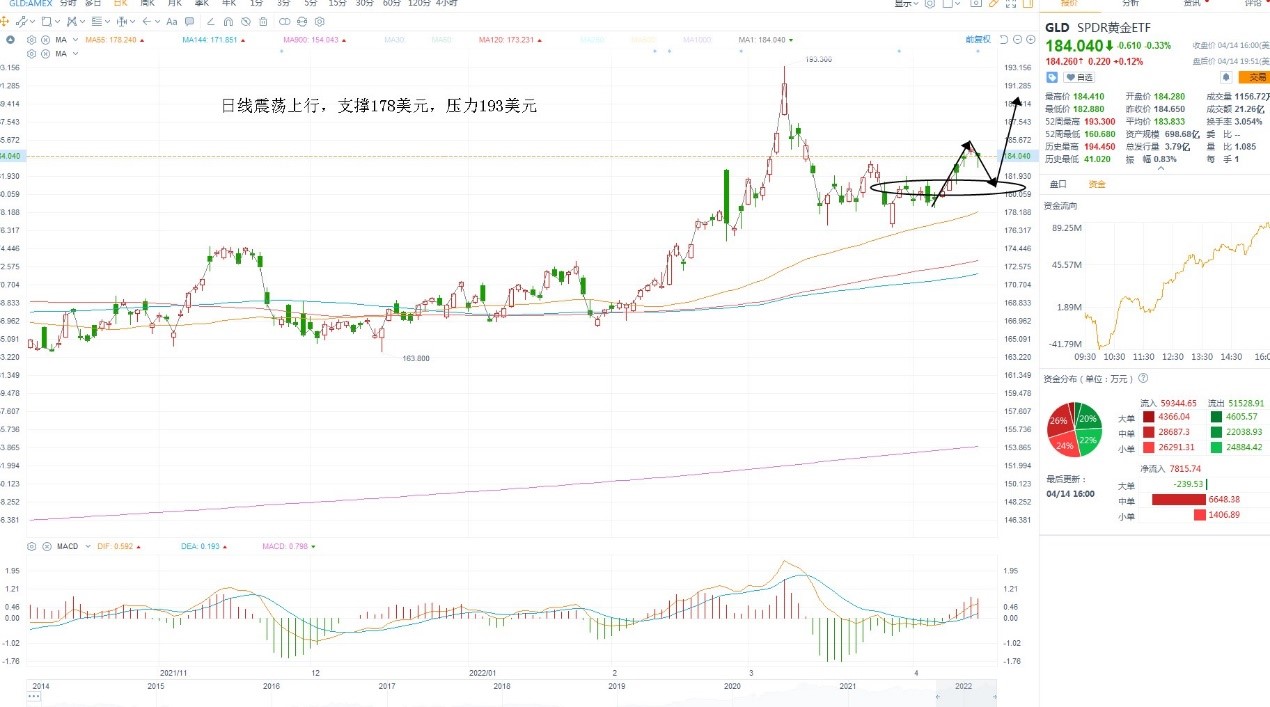Switch to 月K monthly candlestick tab

175,4
